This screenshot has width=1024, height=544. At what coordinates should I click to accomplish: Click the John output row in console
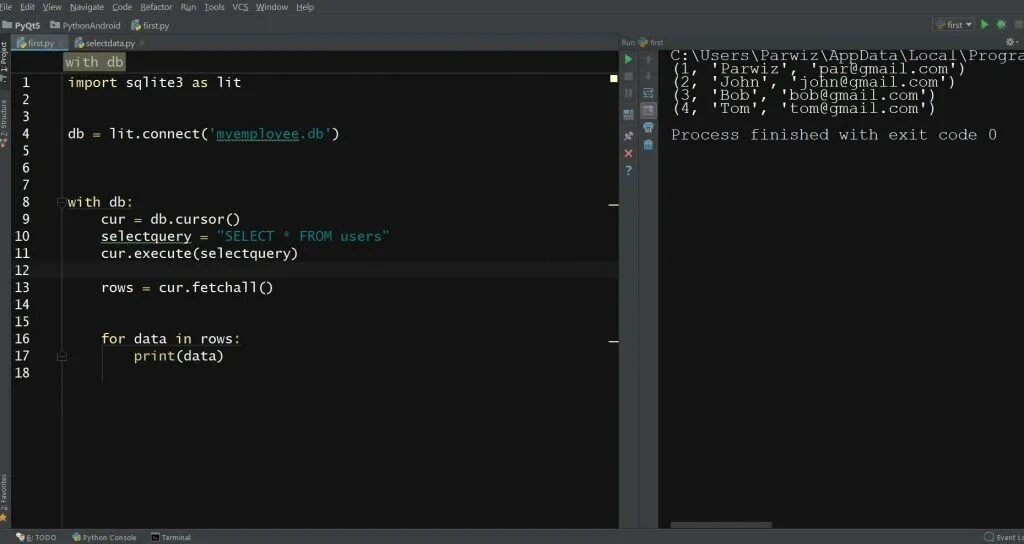(x=814, y=82)
